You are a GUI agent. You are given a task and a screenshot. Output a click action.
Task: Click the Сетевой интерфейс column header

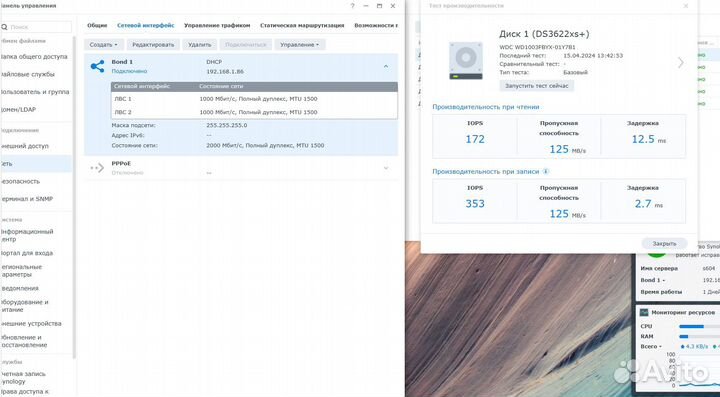tap(142, 86)
